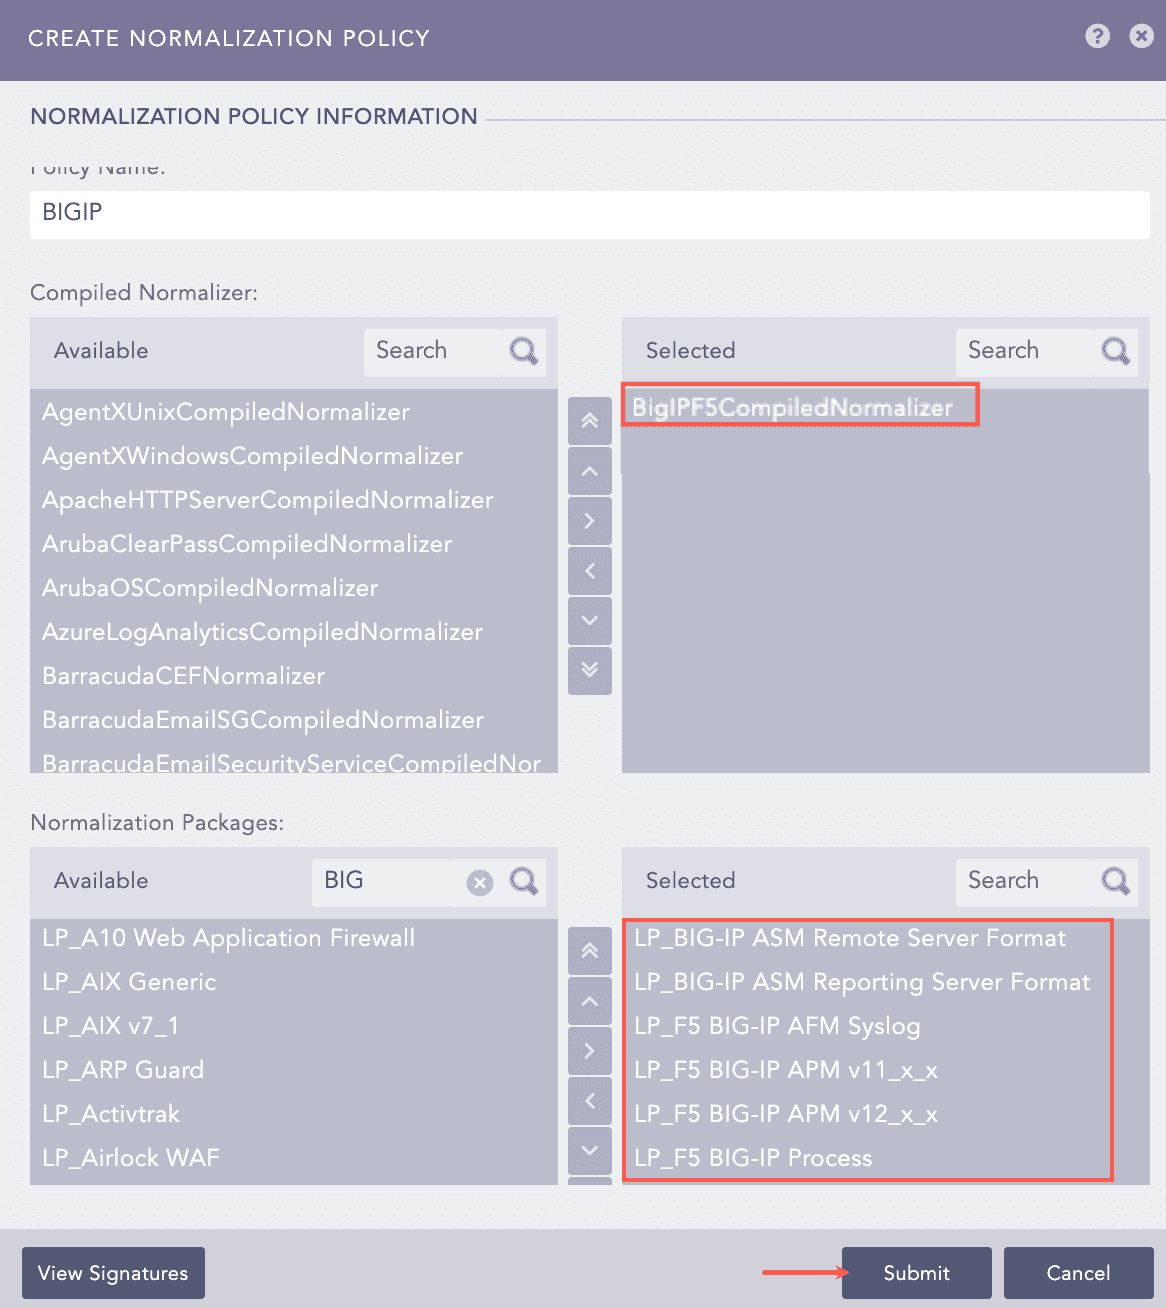Move compiled normalizer to top with double-up arrow
Screen dimensions: 1166x1308
click(590, 421)
